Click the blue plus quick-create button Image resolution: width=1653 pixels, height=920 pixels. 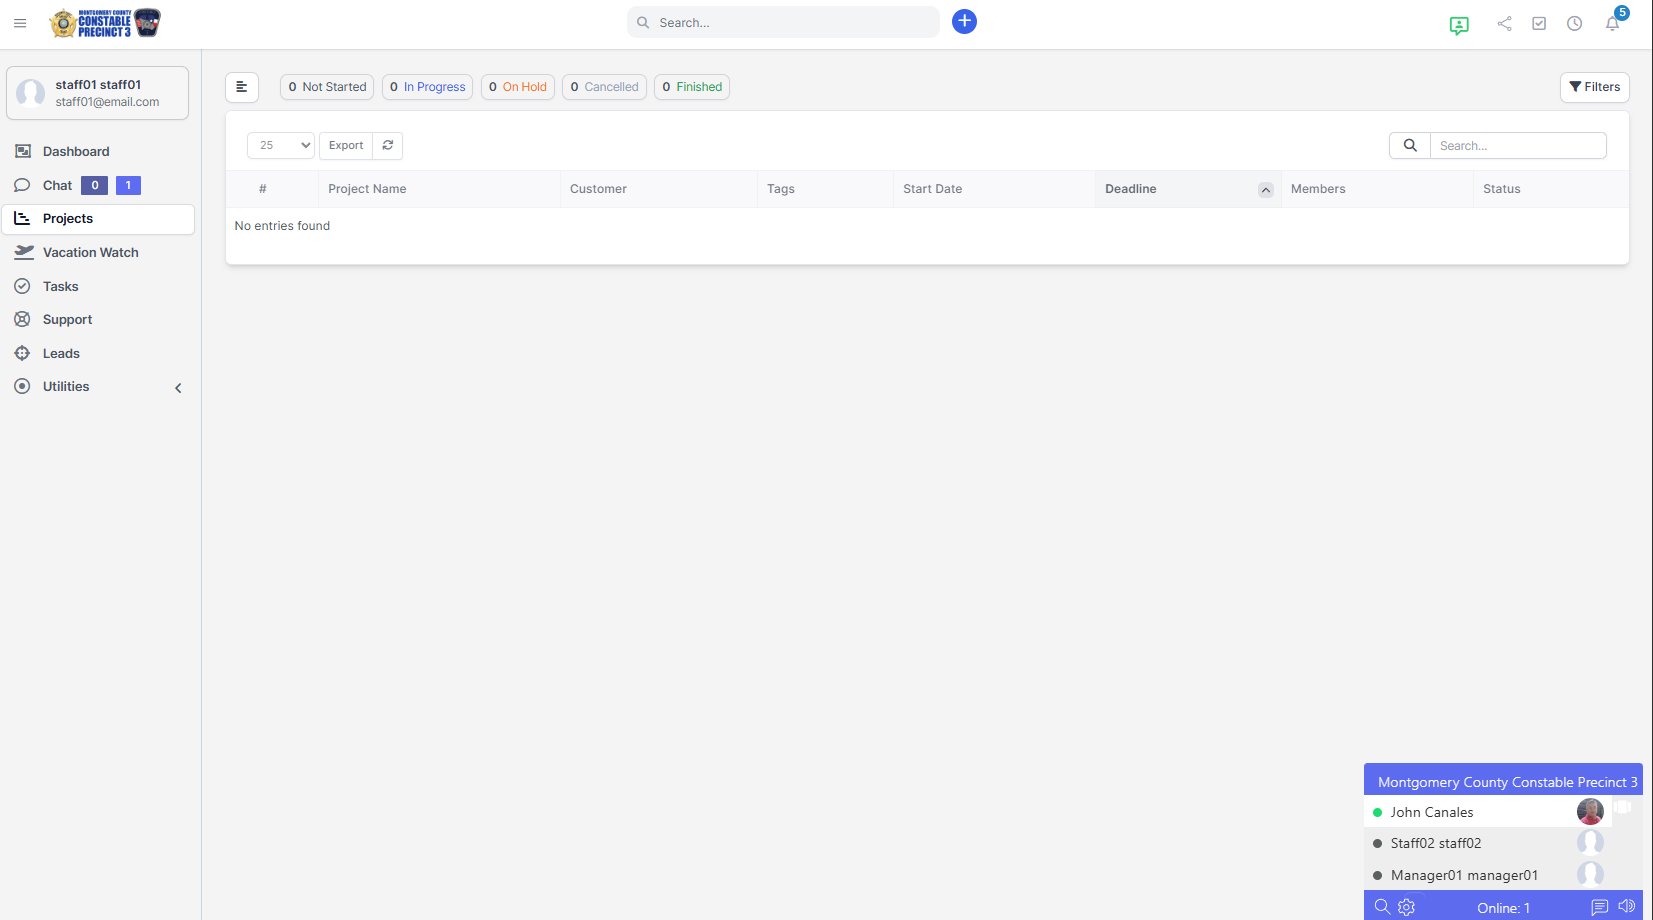(964, 22)
